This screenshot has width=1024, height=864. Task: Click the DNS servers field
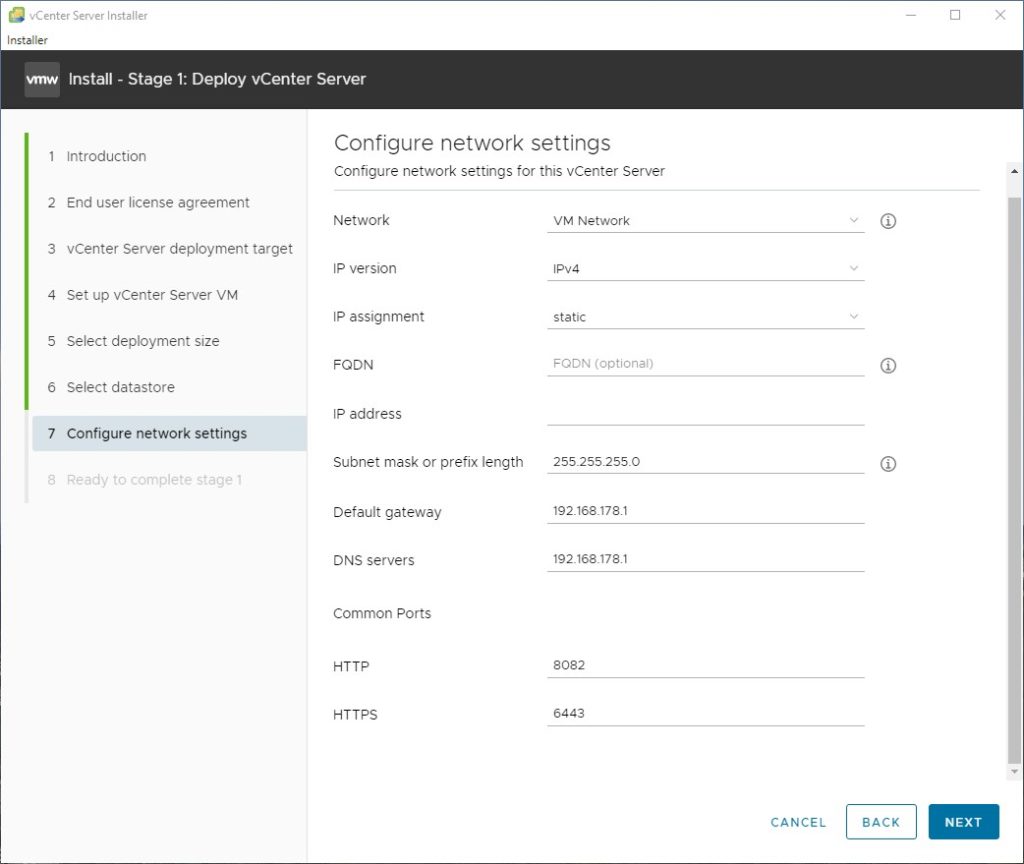click(x=705, y=560)
